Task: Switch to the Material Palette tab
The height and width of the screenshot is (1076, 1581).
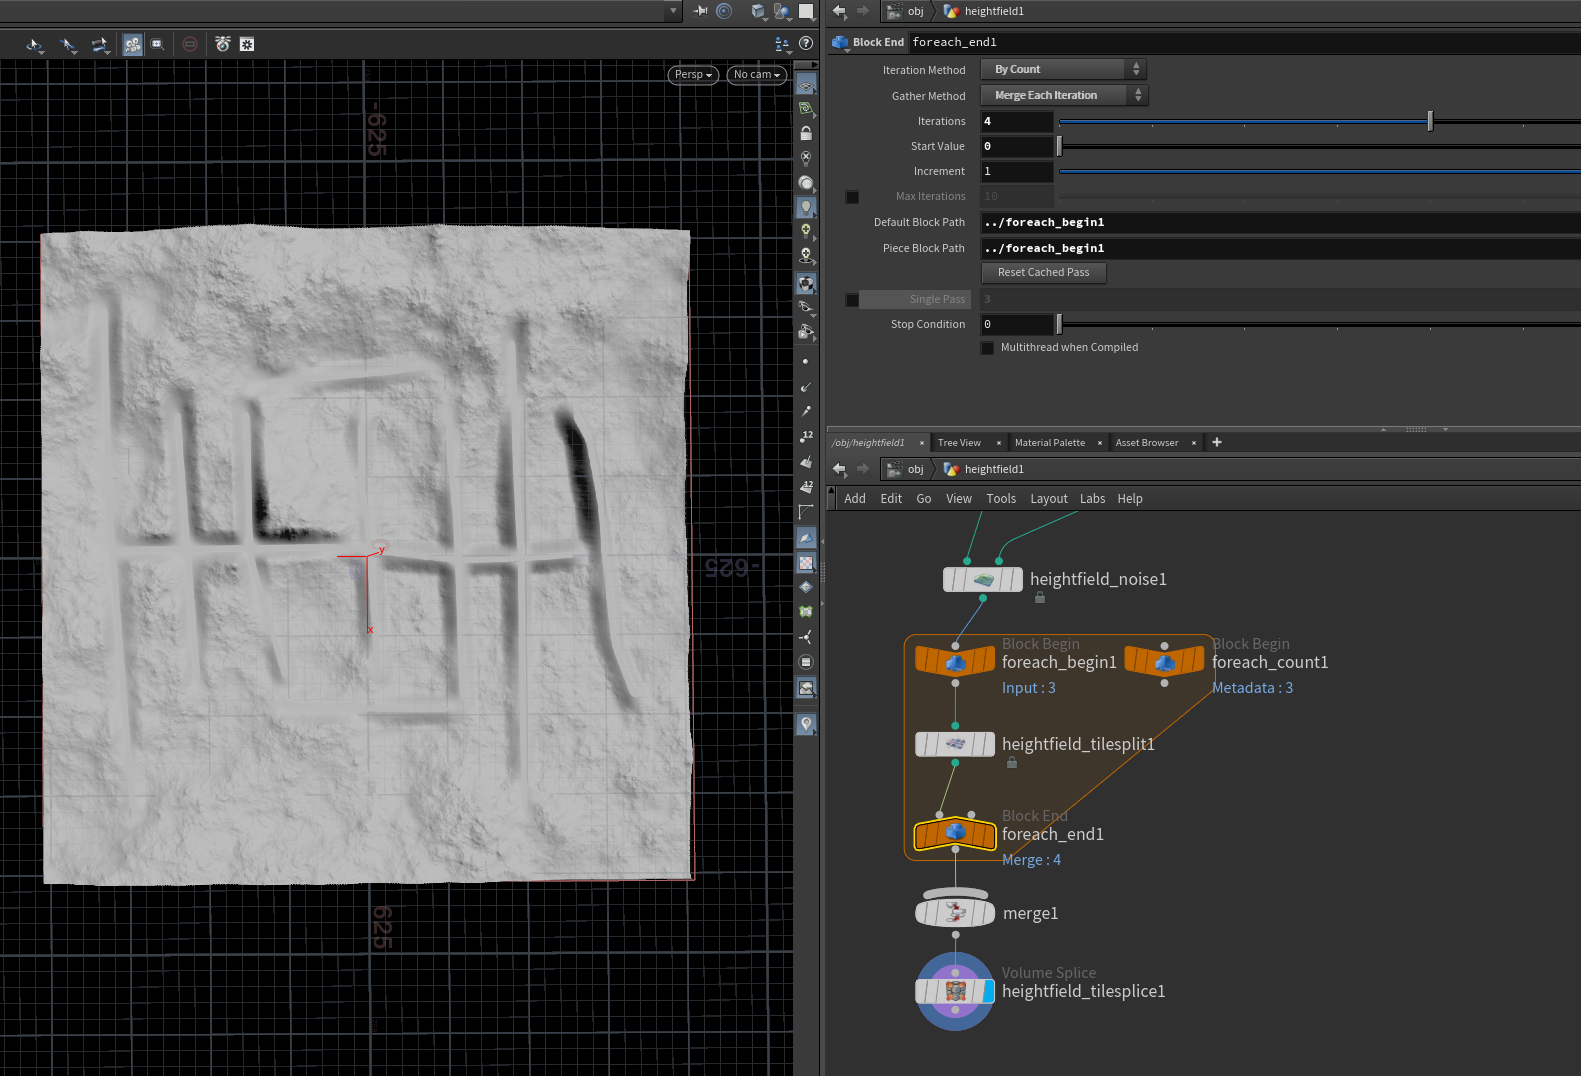Action: click(x=1049, y=443)
